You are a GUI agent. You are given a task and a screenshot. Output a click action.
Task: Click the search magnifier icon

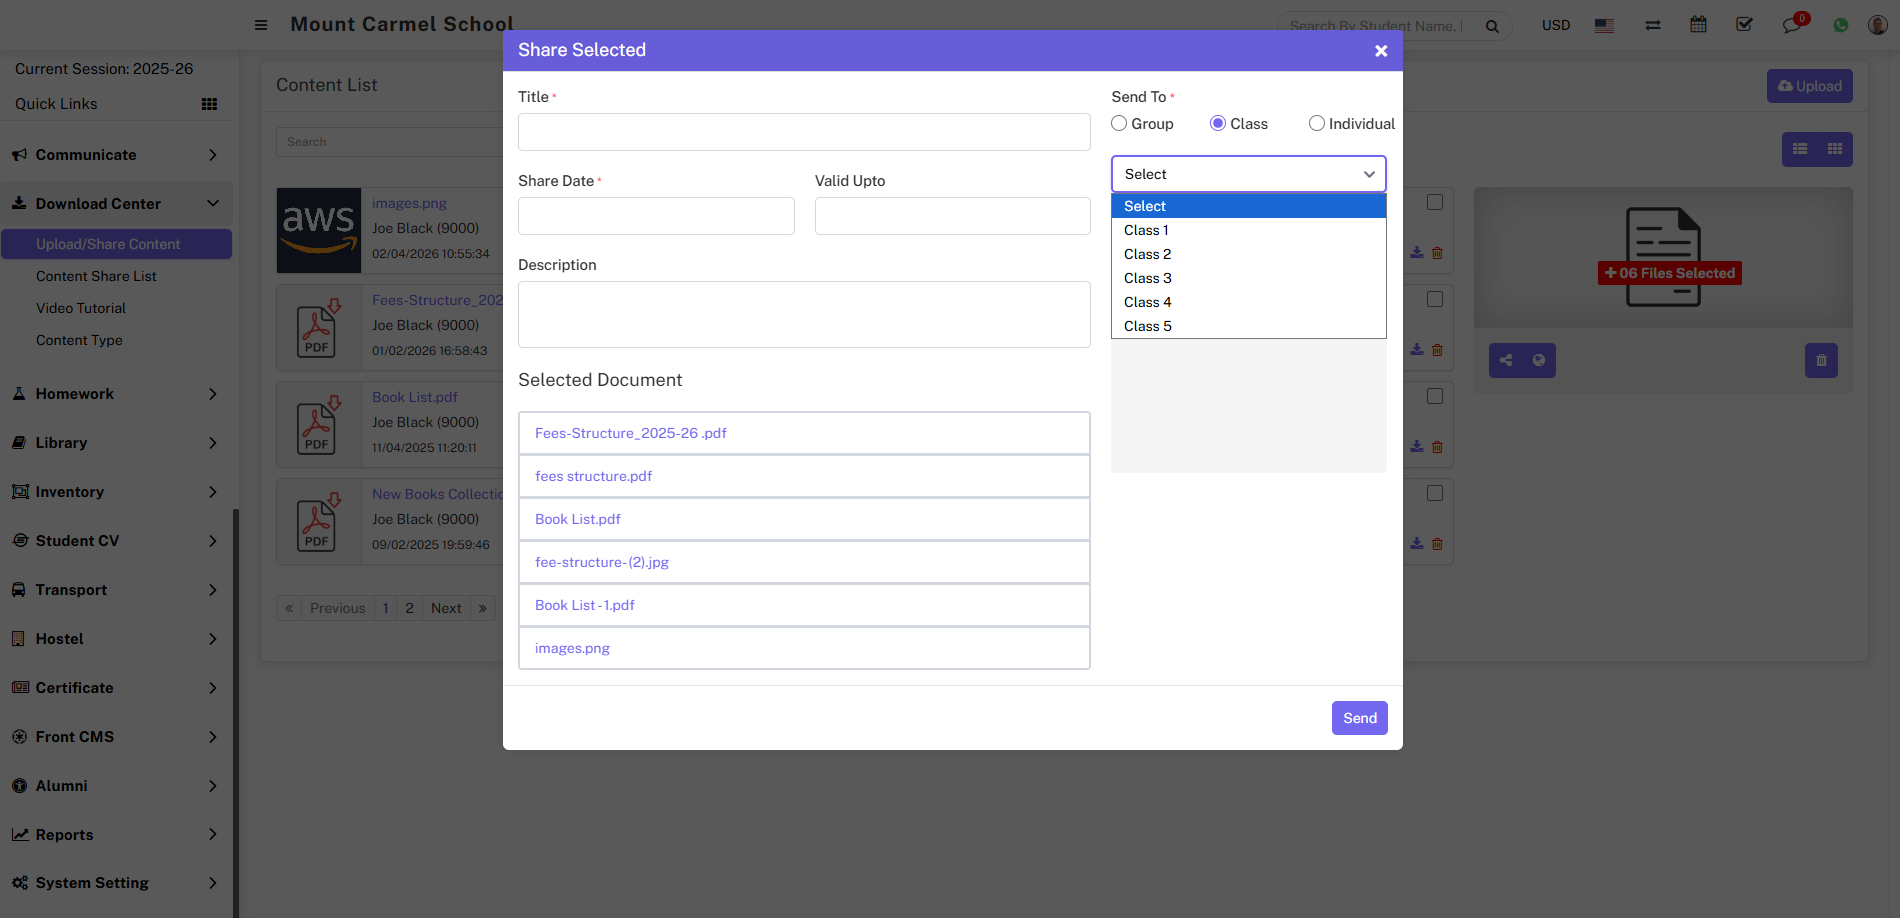coord(1492,26)
